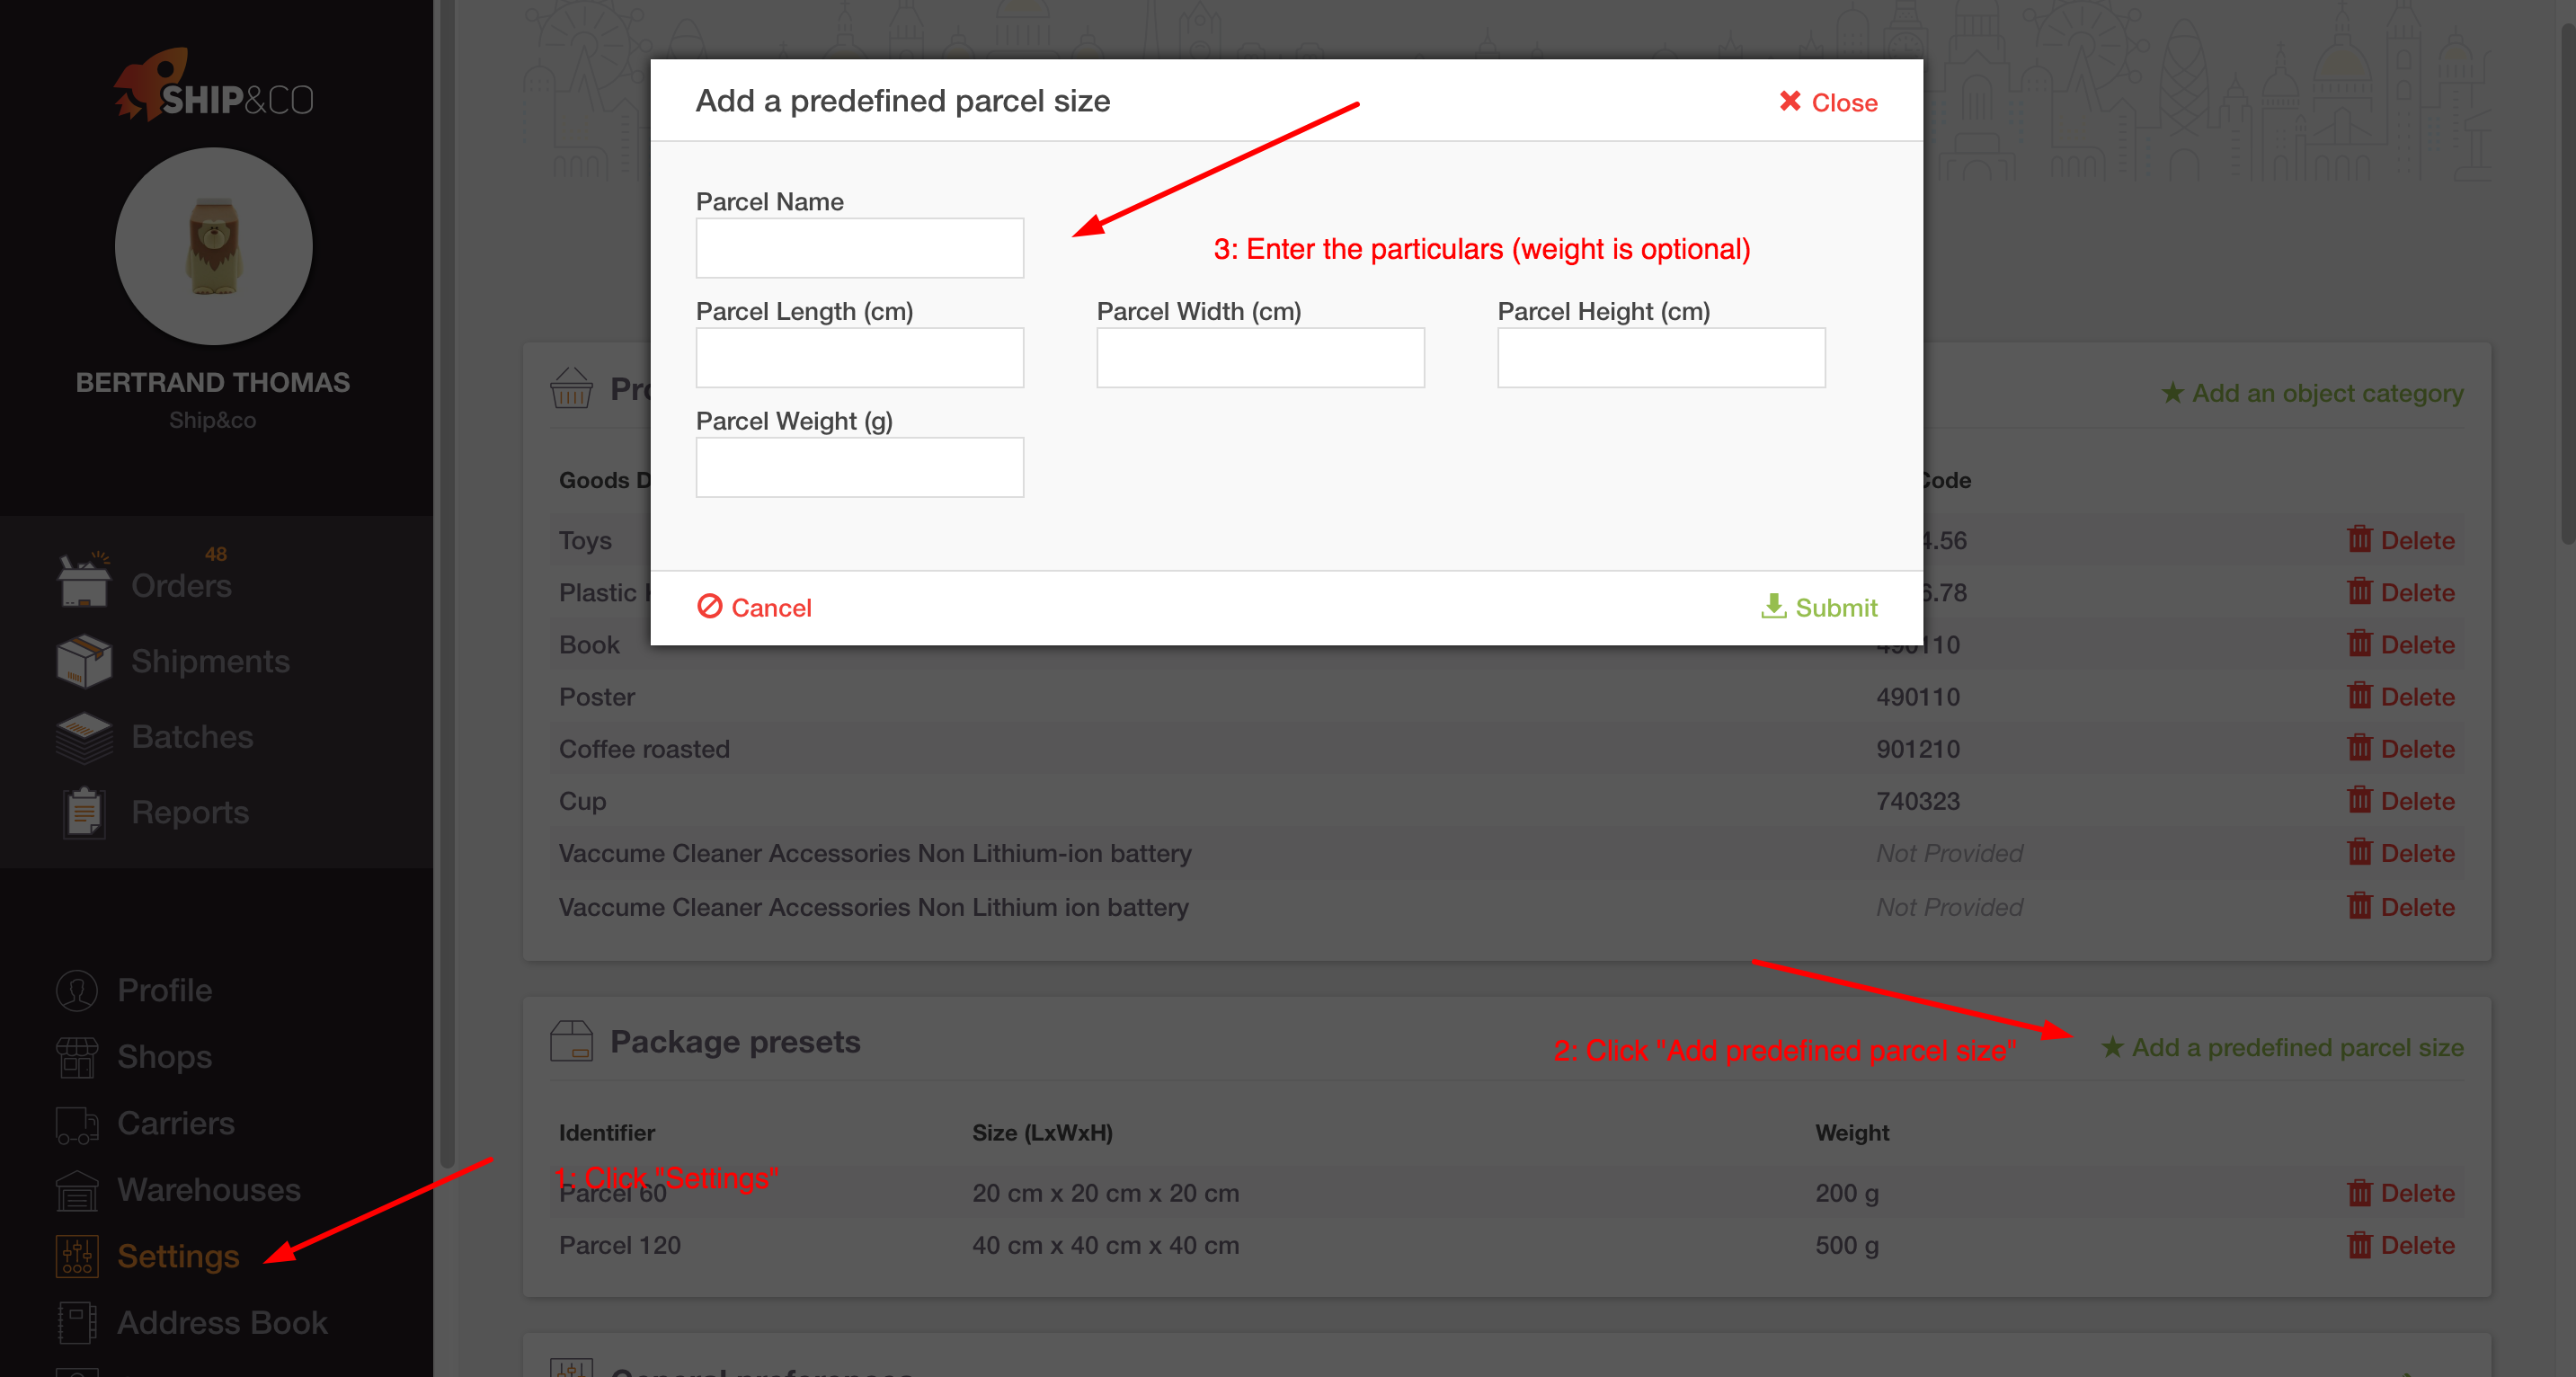Close the parcel size dialog
This screenshot has height=1377, width=2576.
tap(1828, 102)
